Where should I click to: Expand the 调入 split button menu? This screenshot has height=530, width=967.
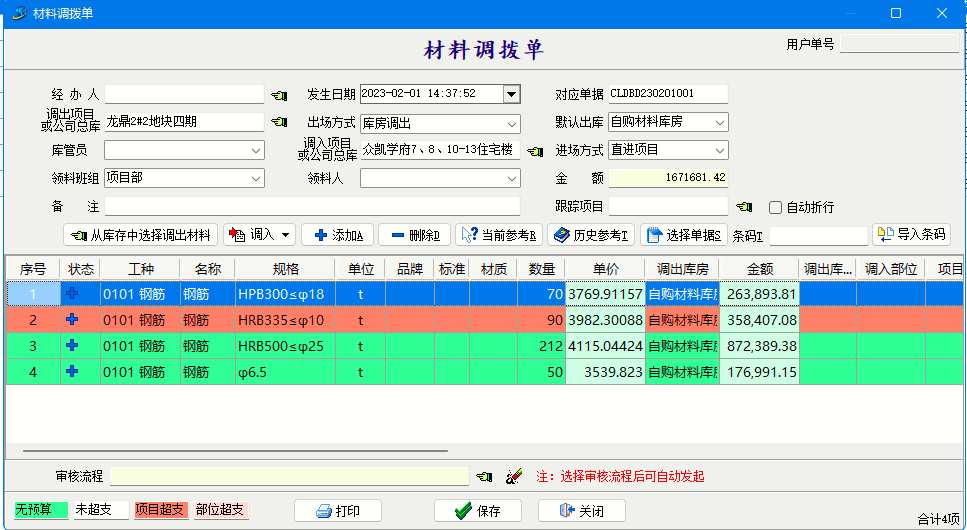288,235
